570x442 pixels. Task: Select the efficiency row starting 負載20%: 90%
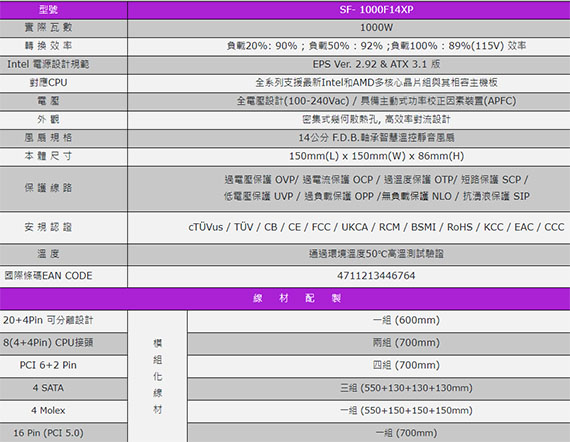pos(376,46)
